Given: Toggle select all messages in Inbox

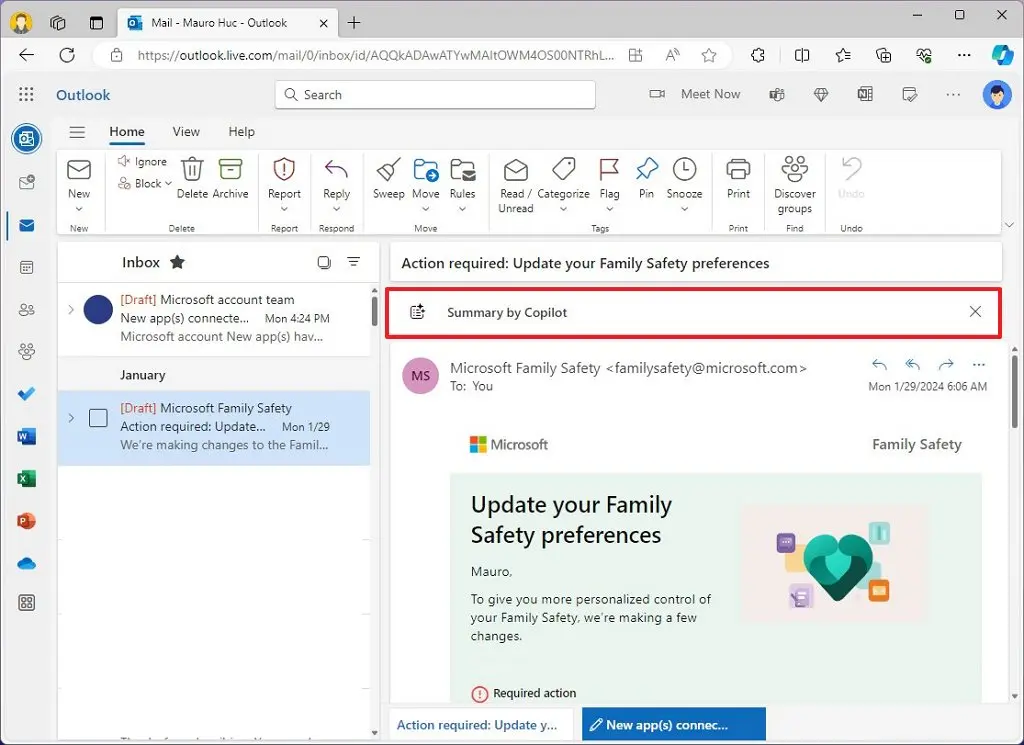Looking at the screenshot, I should pos(324,262).
